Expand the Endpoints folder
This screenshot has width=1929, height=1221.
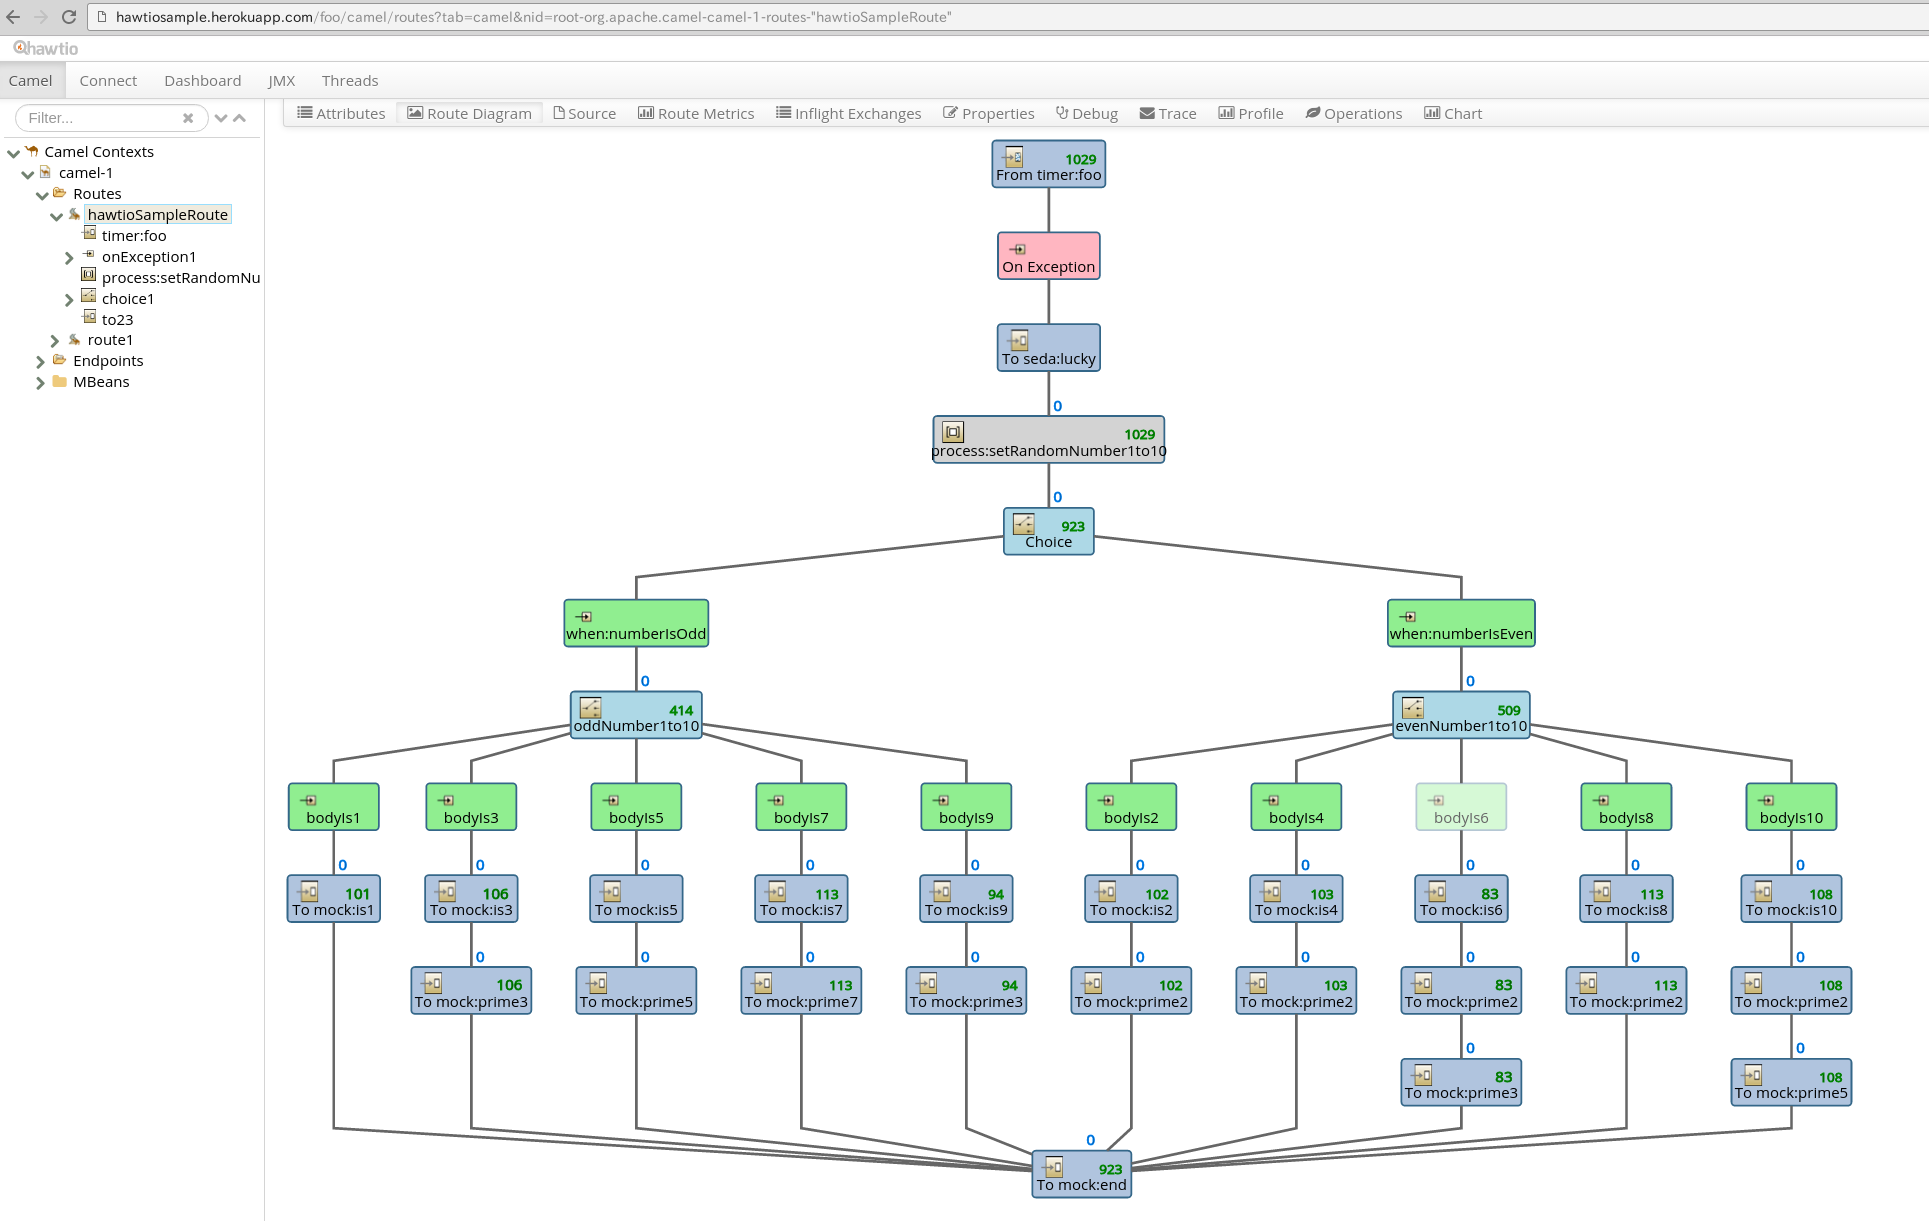pyautogui.click(x=39, y=361)
